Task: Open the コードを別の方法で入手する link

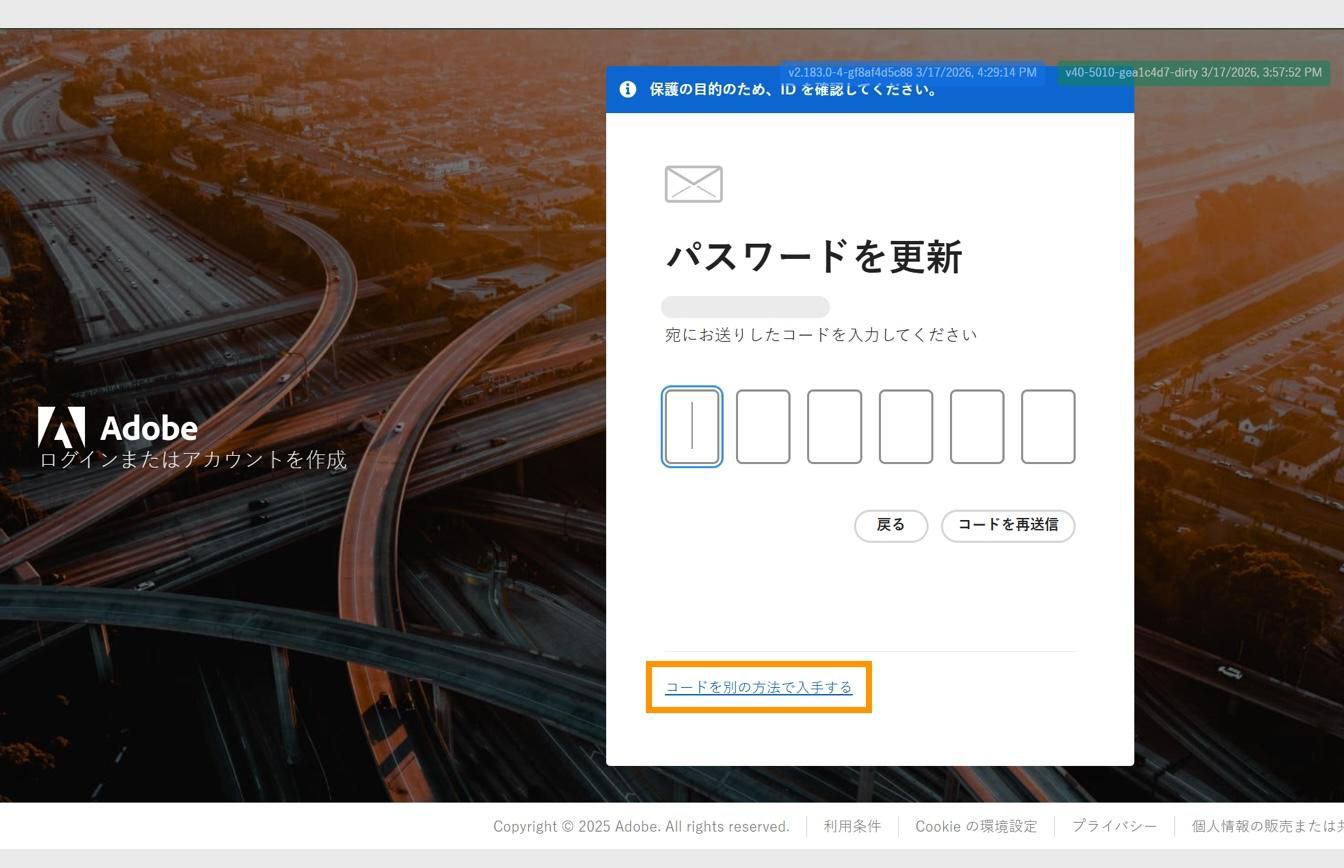Action: click(x=758, y=687)
